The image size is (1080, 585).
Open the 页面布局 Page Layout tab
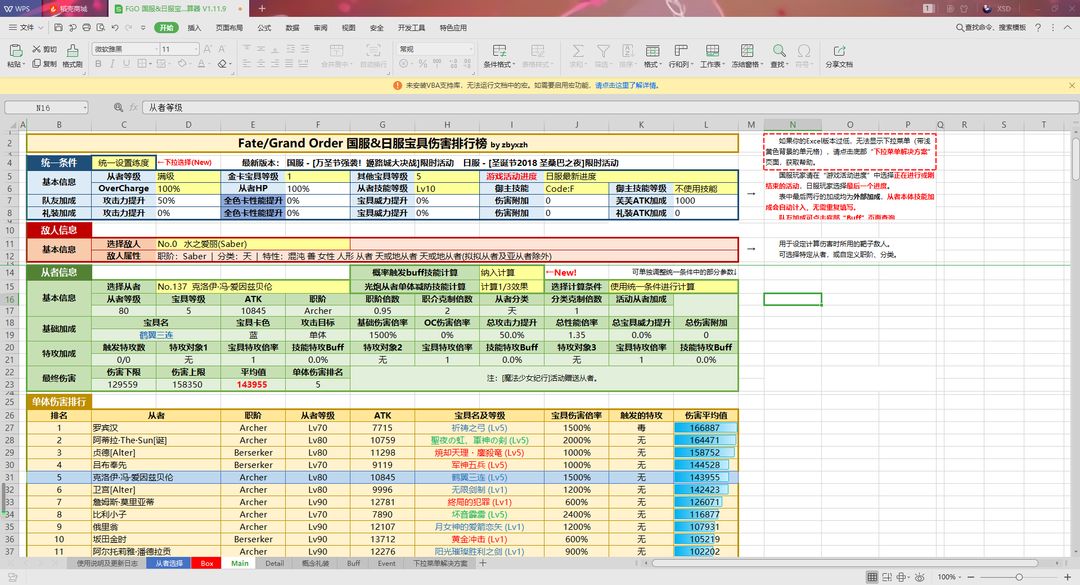tap(229, 28)
